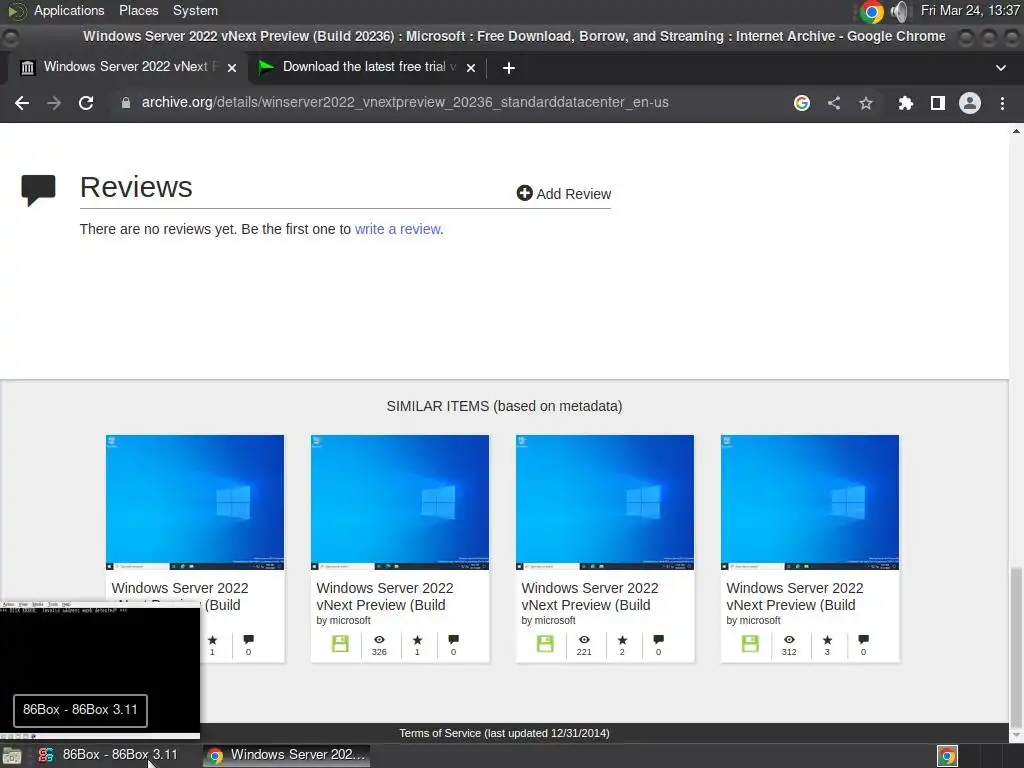Viewport: 1024px width, 768px height.
Task: Open third similar item thumbnail with 221 views
Action: [x=605, y=502]
